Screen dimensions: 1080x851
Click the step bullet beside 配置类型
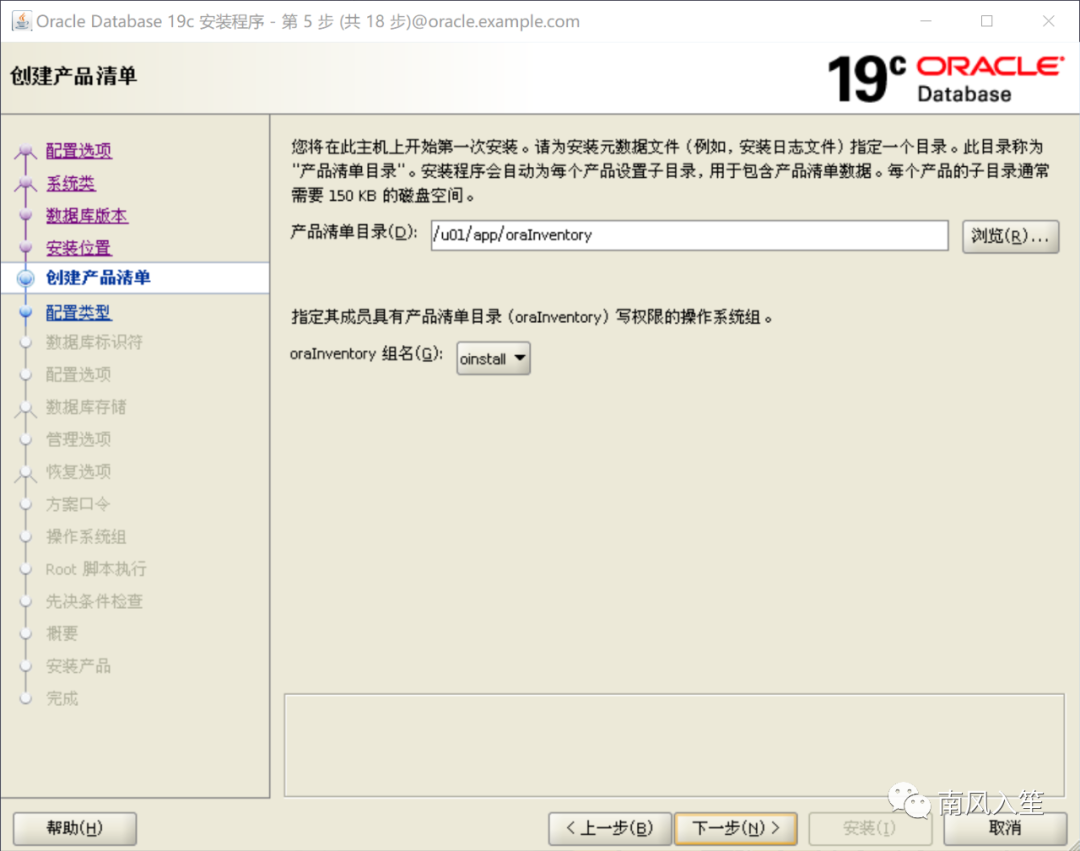coord(25,313)
